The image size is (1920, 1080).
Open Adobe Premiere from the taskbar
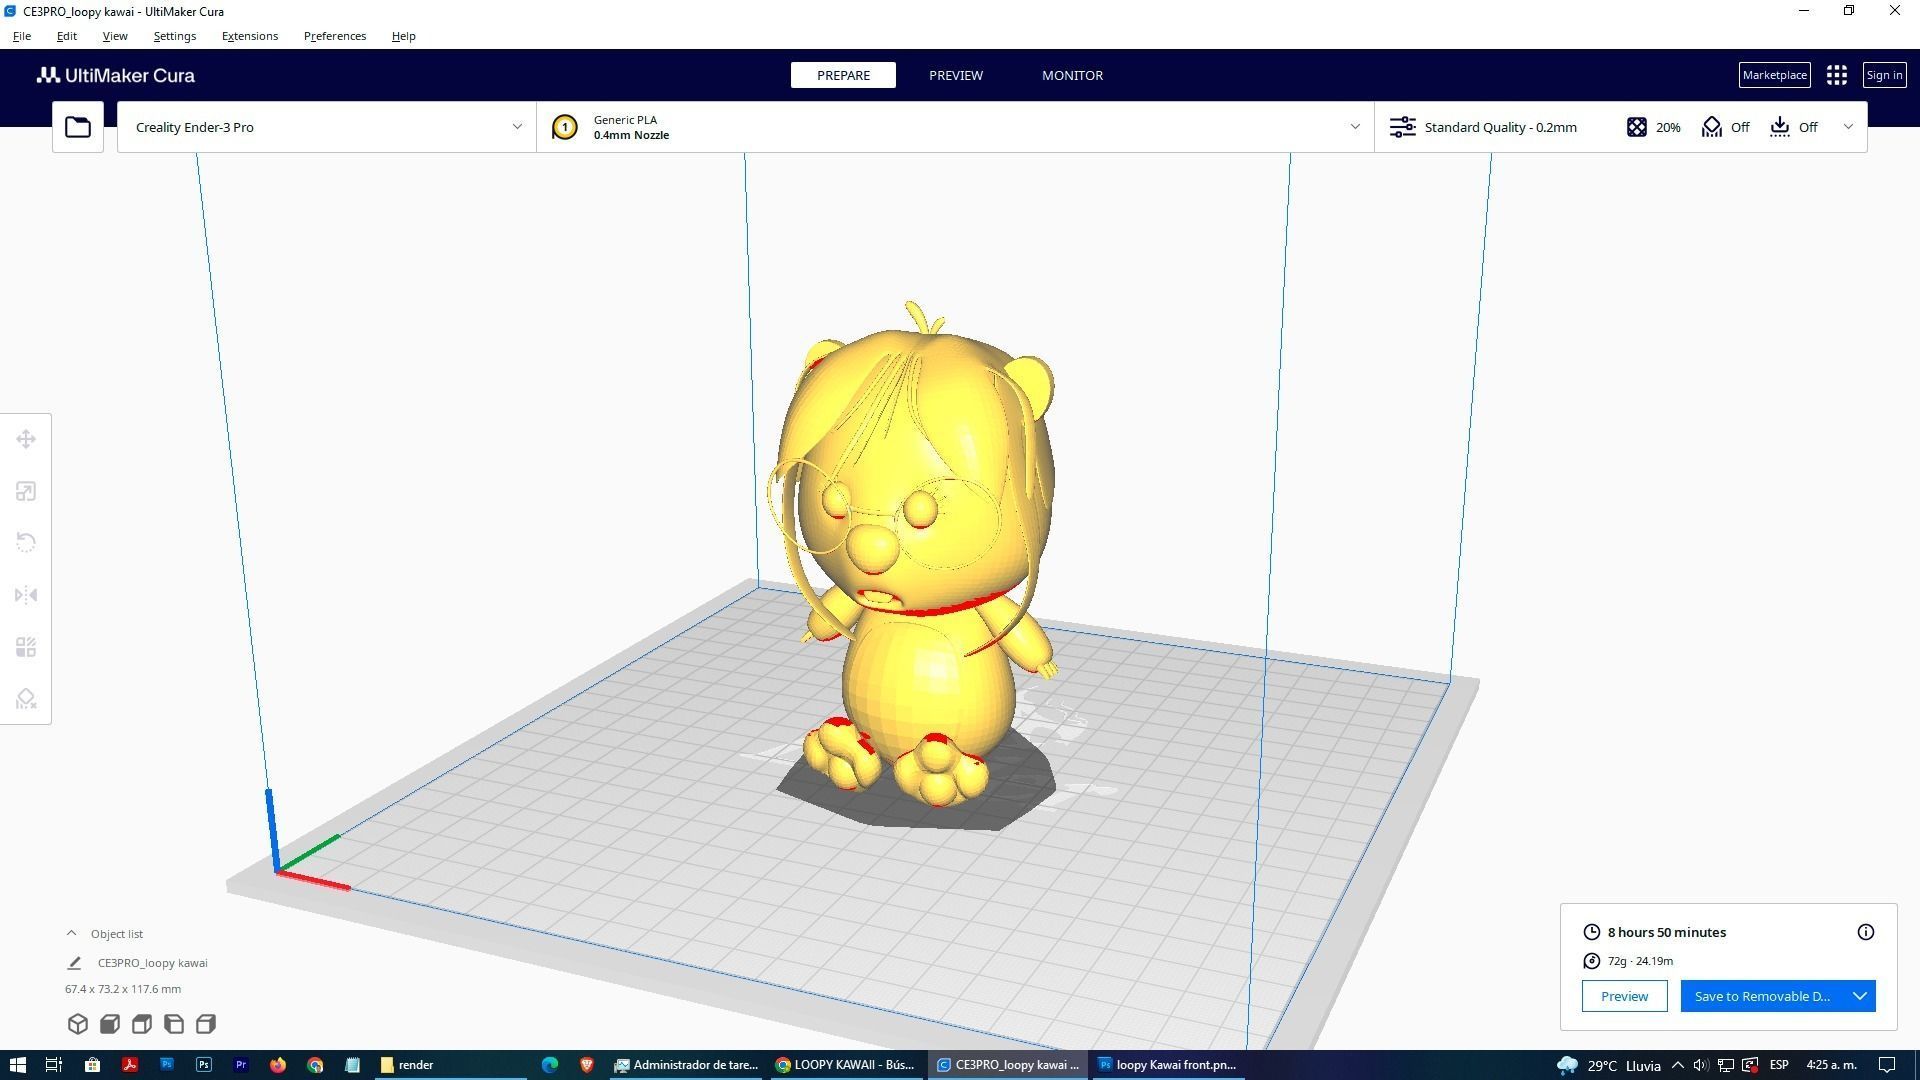pyautogui.click(x=241, y=1065)
